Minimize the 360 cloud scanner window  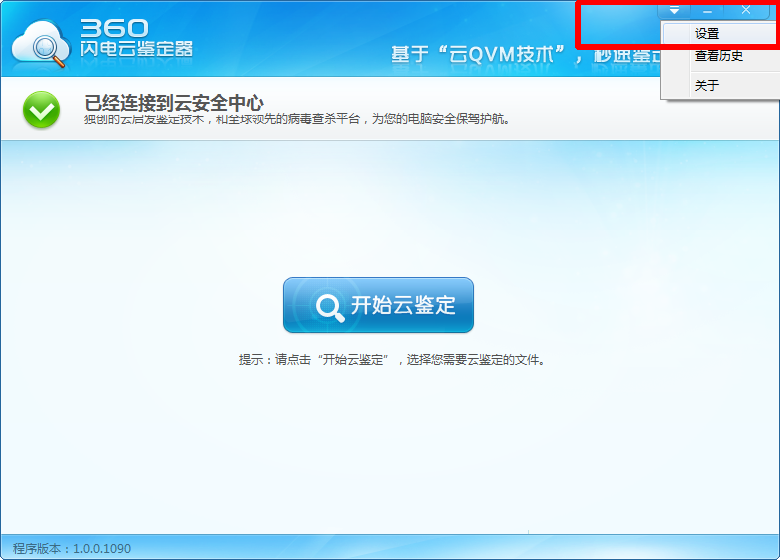(x=707, y=10)
